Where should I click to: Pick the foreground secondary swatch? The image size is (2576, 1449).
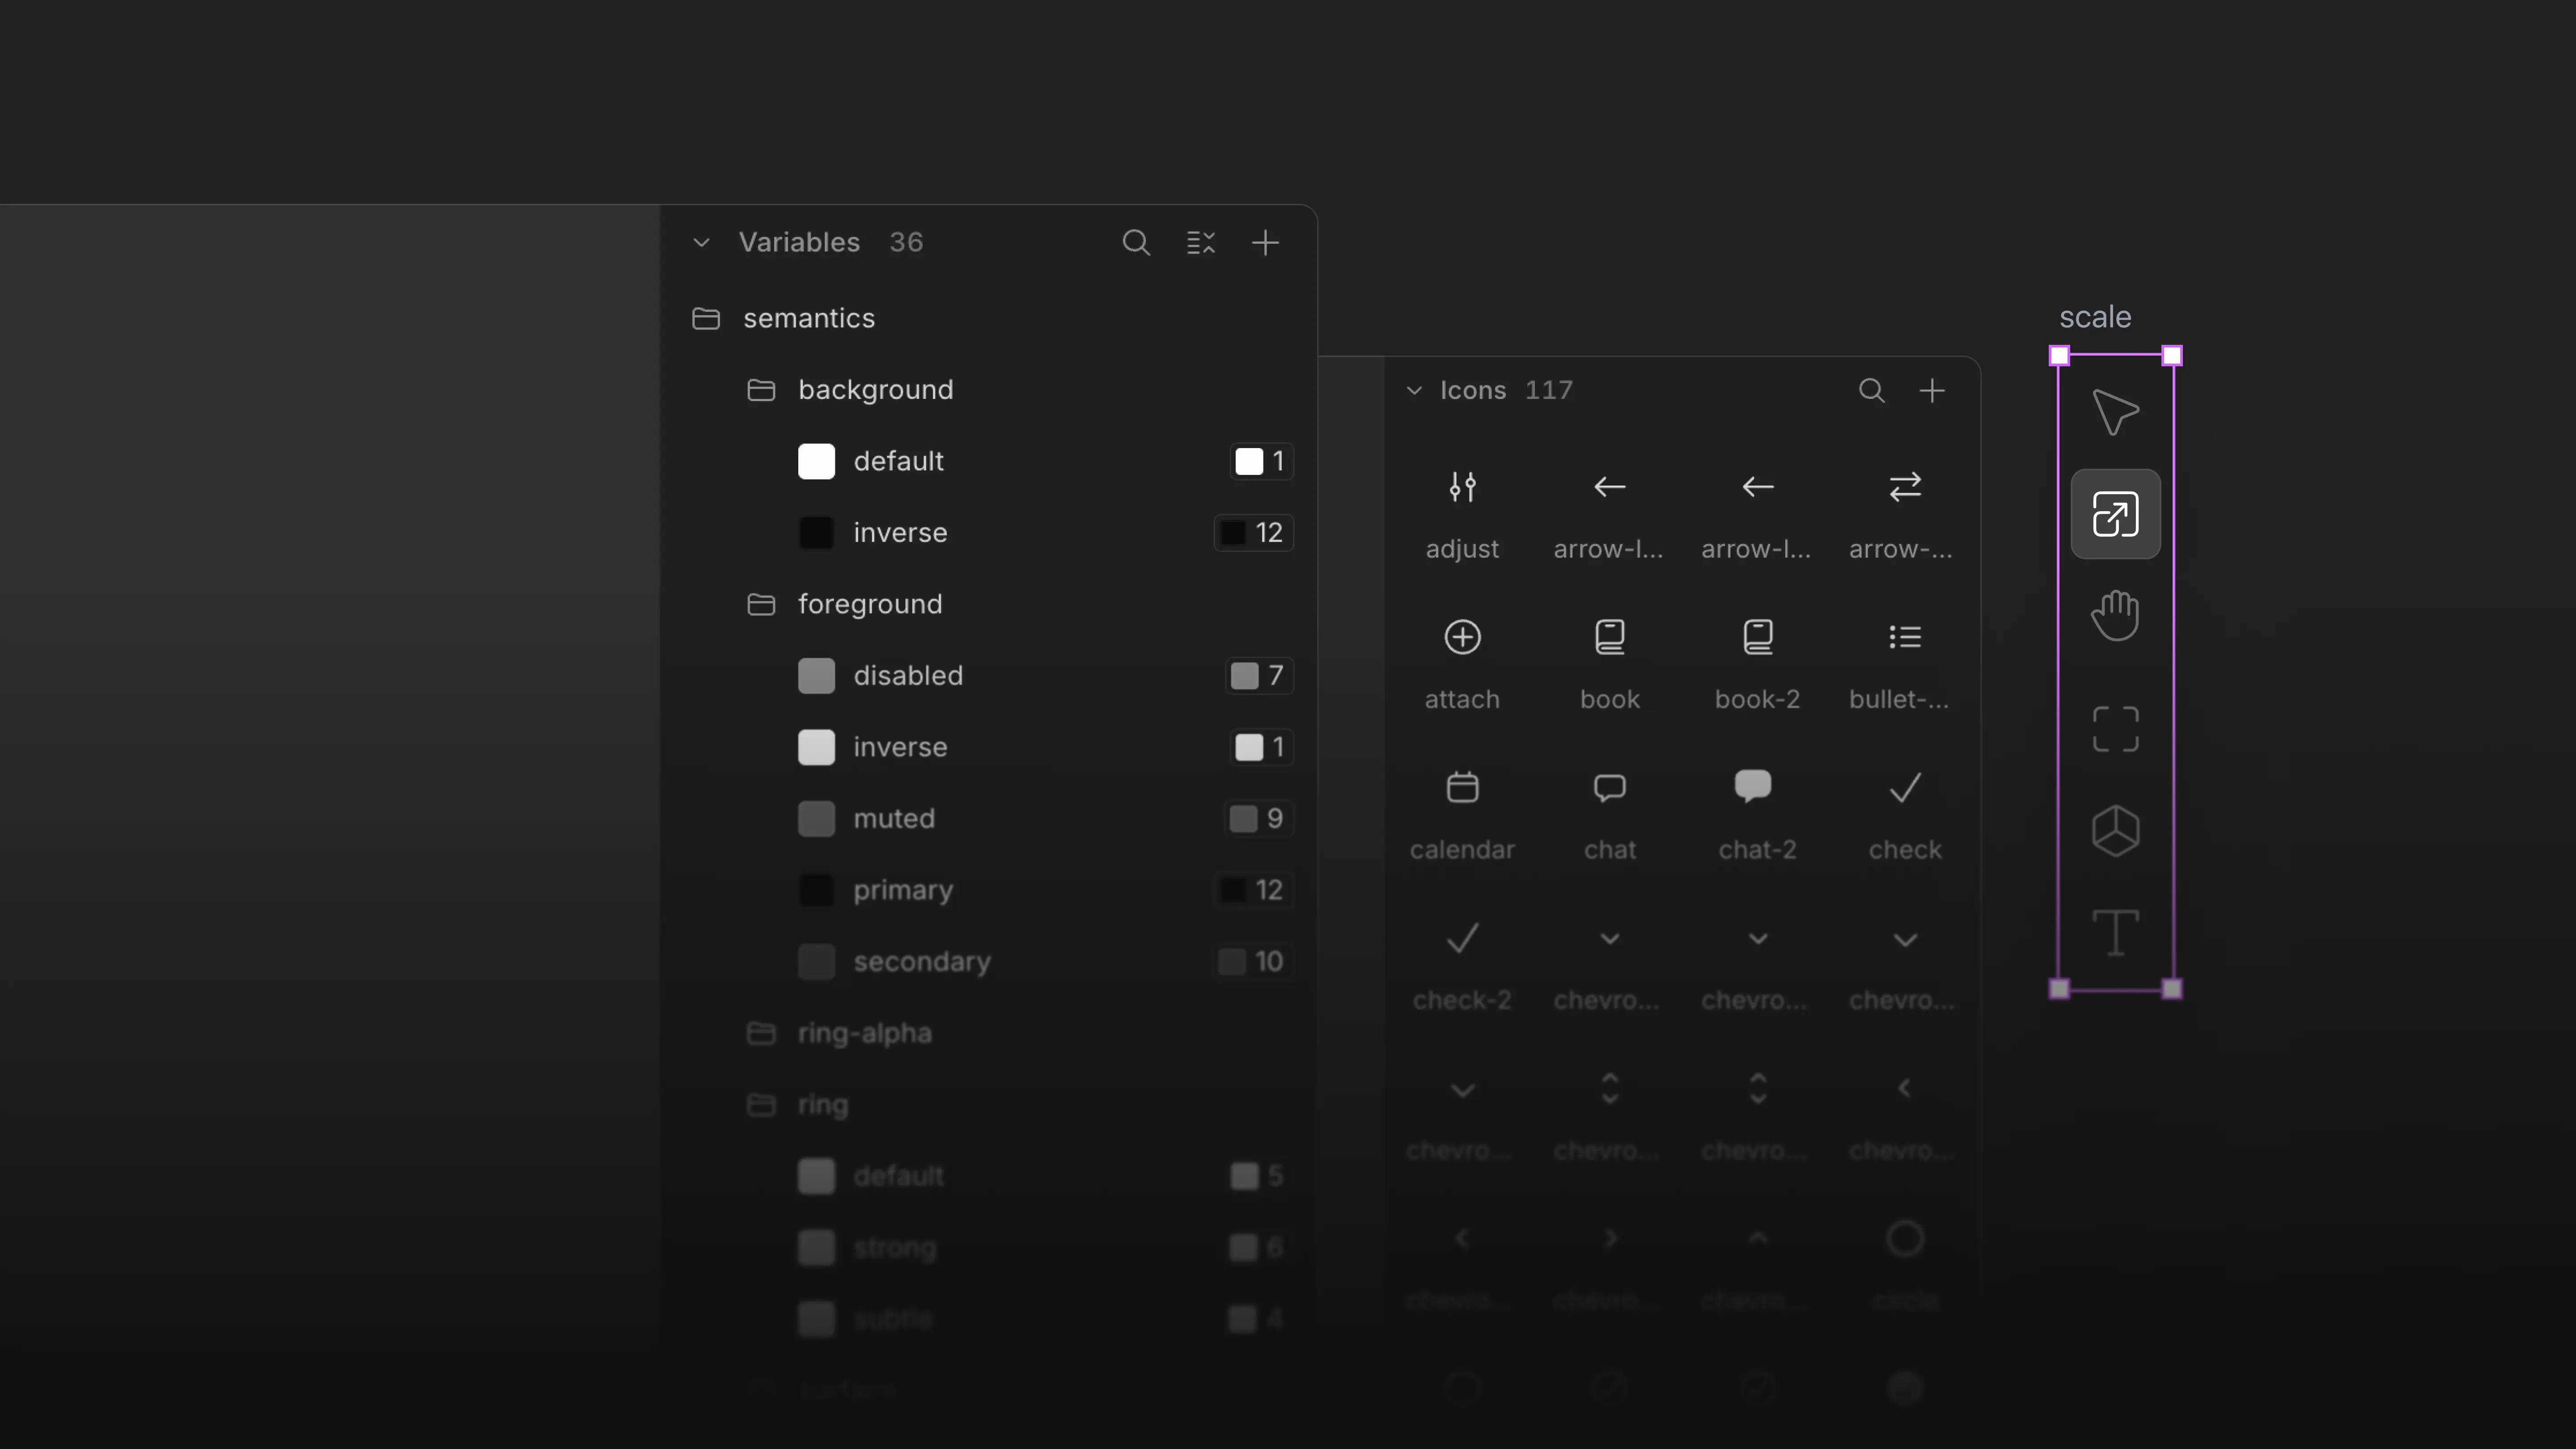(816, 962)
